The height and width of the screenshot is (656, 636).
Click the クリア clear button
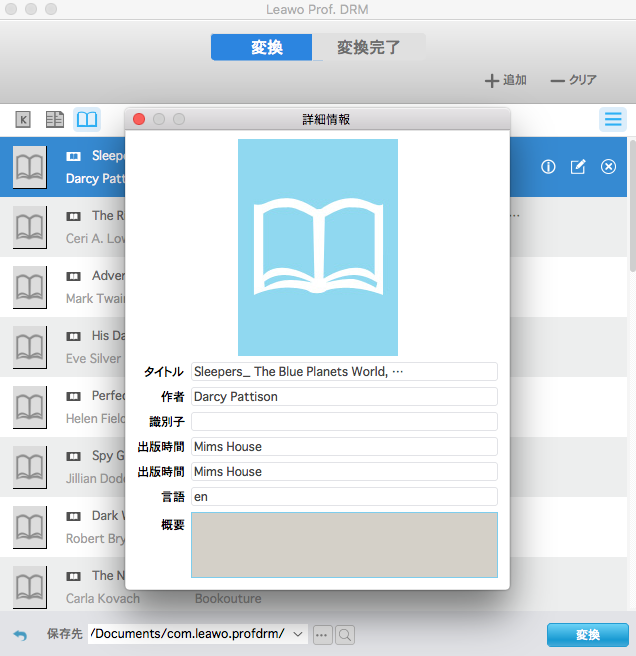(574, 81)
